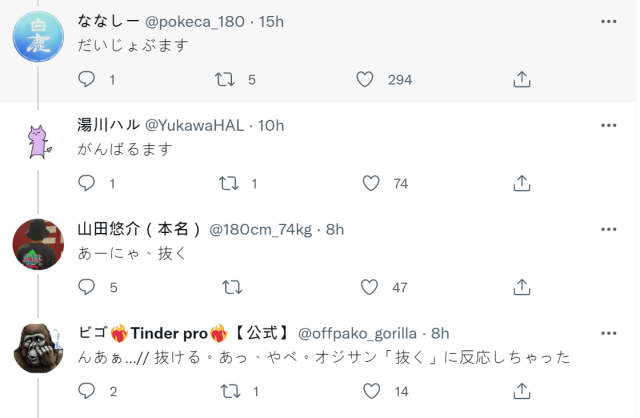Like 湯川ハル's tweet
The image size is (640, 418).
coord(371,183)
